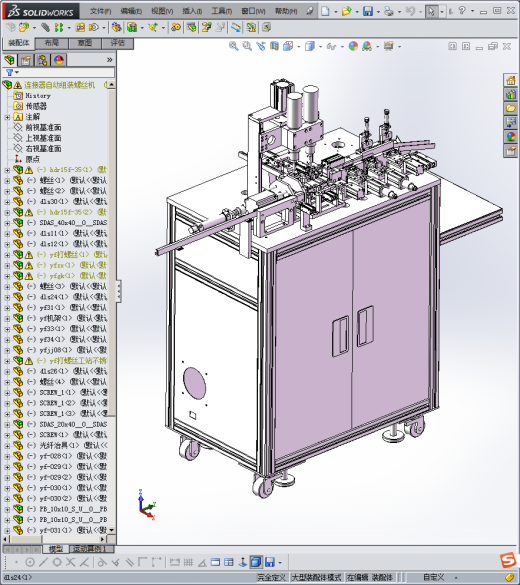The height and width of the screenshot is (585, 520).
Task: Open the 工具(T) menu
Action: tap(222, 11)
